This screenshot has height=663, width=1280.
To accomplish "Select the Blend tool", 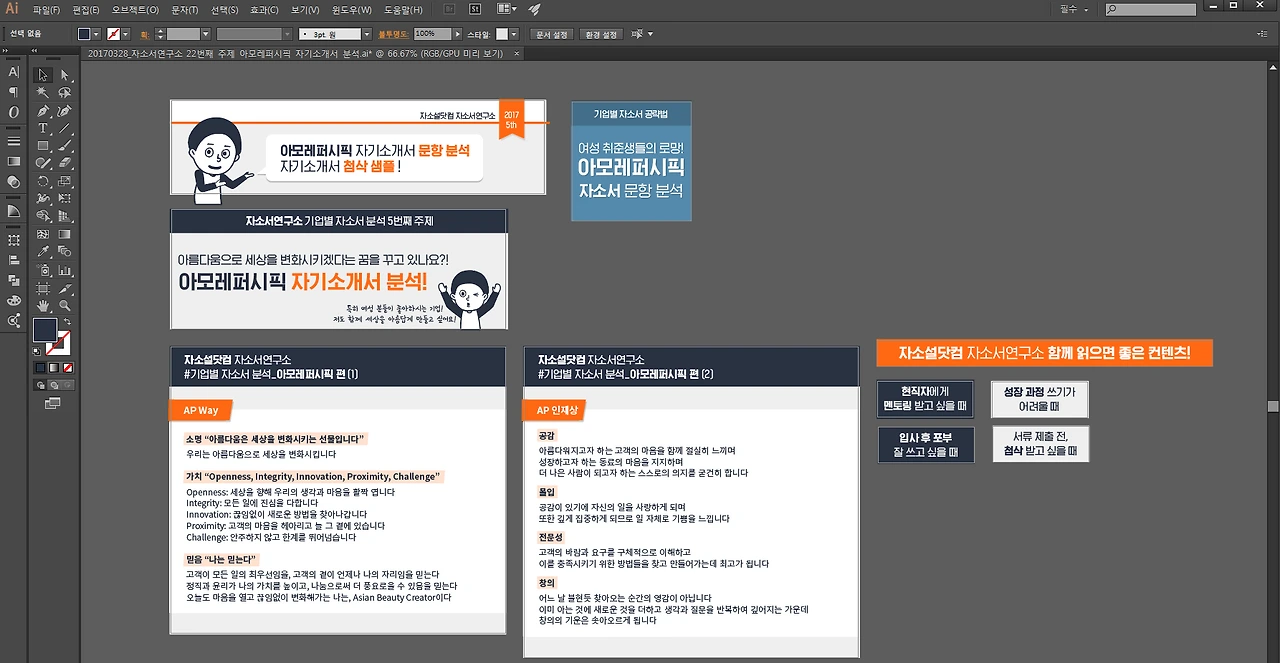I will (65, 252).
